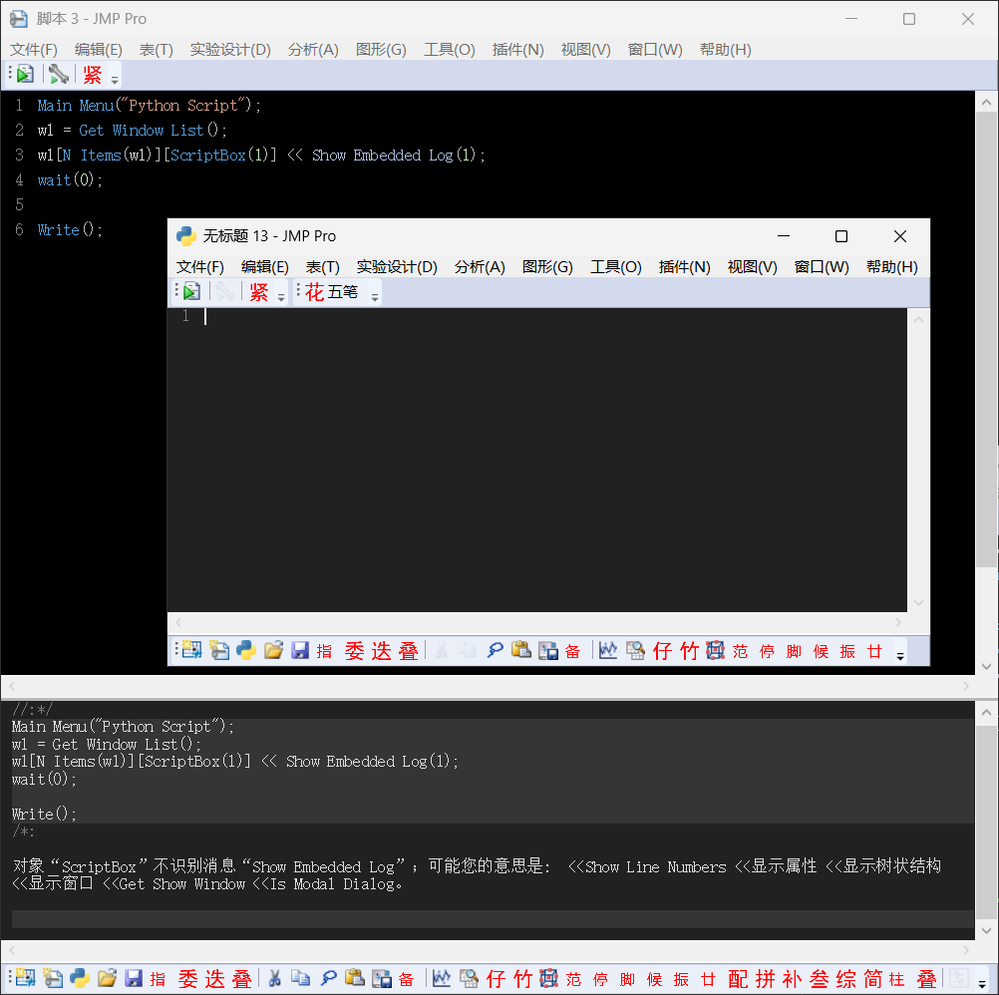Open 窗口(W) menu in 无标题 13 window
Screen dimensions: 999x995
822,267
